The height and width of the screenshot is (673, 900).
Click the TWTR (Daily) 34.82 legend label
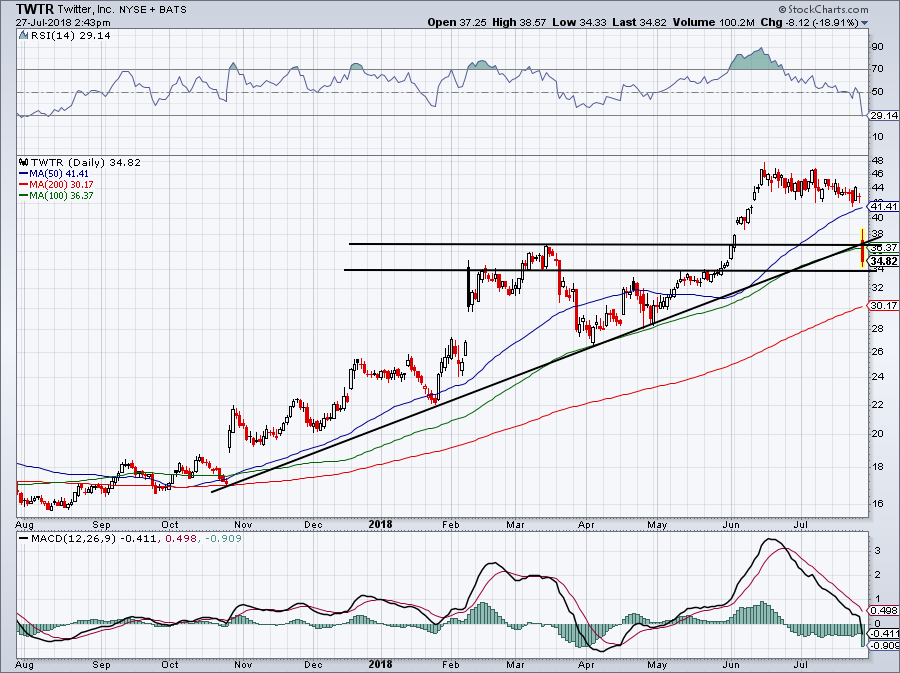86,163
